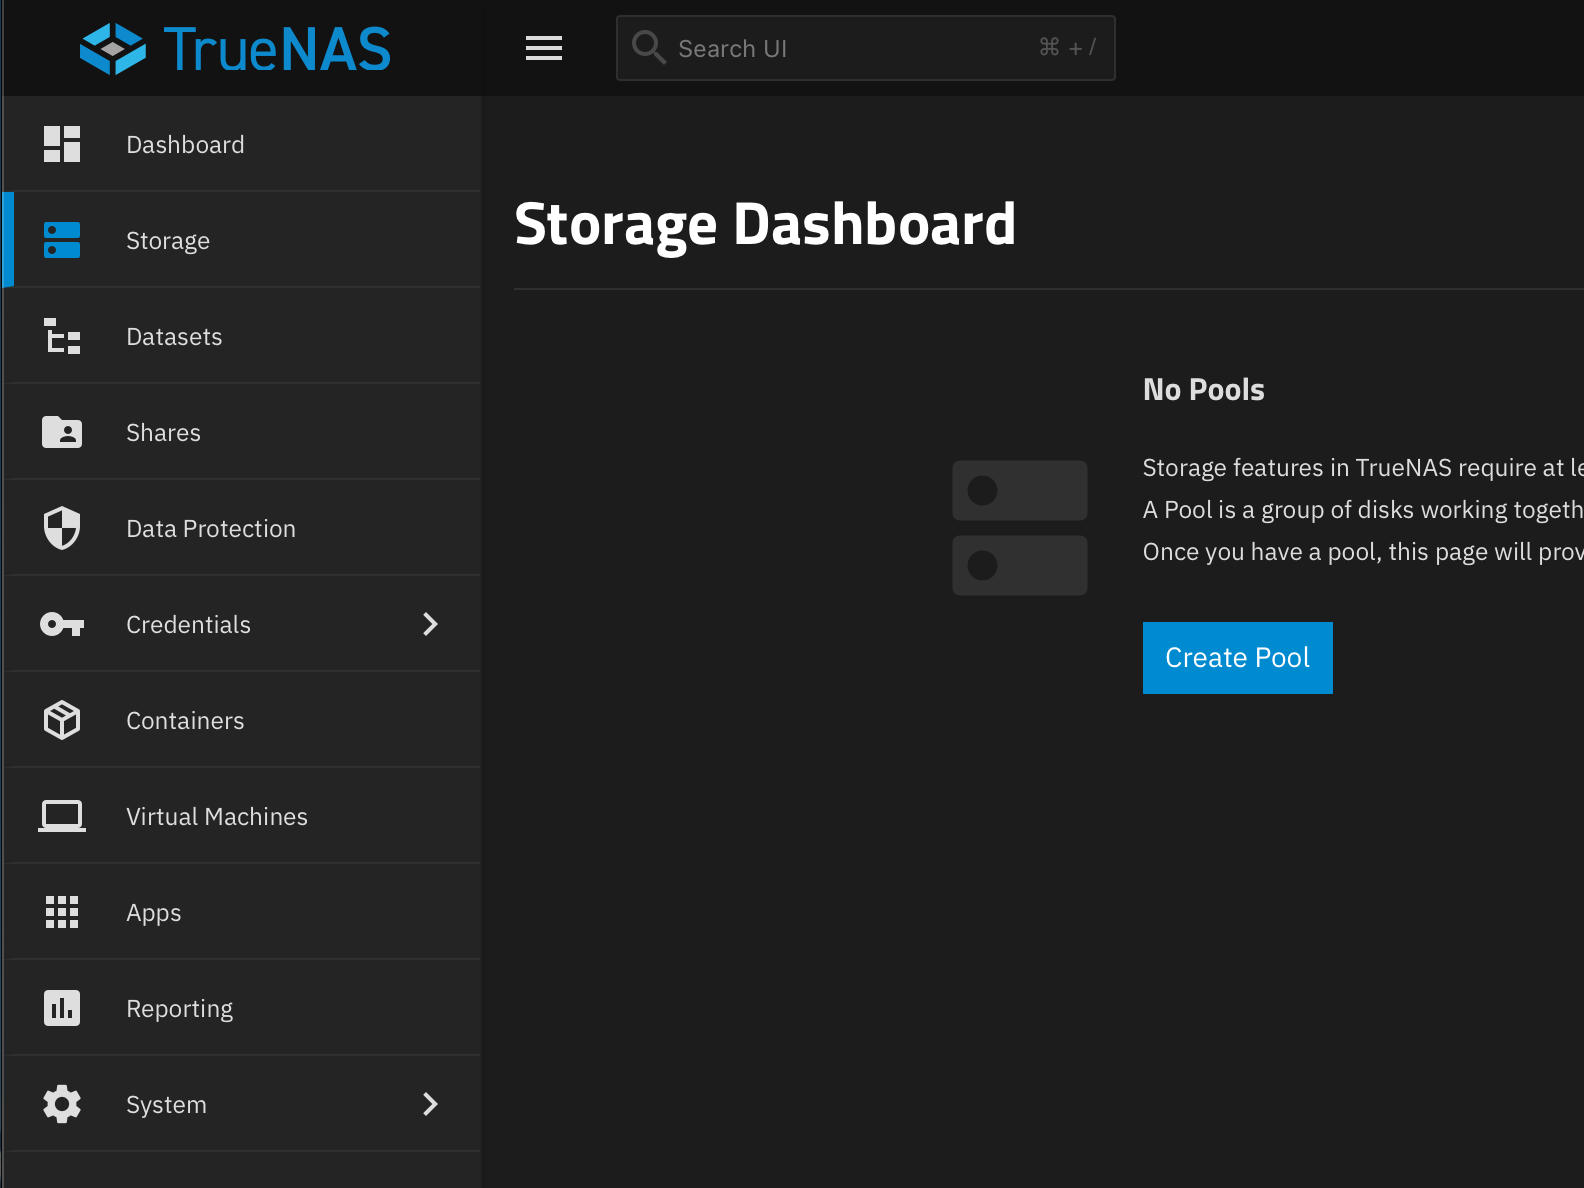Click the Datasets tree icon
This screenshot has height=1188, width=1584.
click(x=62, y=336)
